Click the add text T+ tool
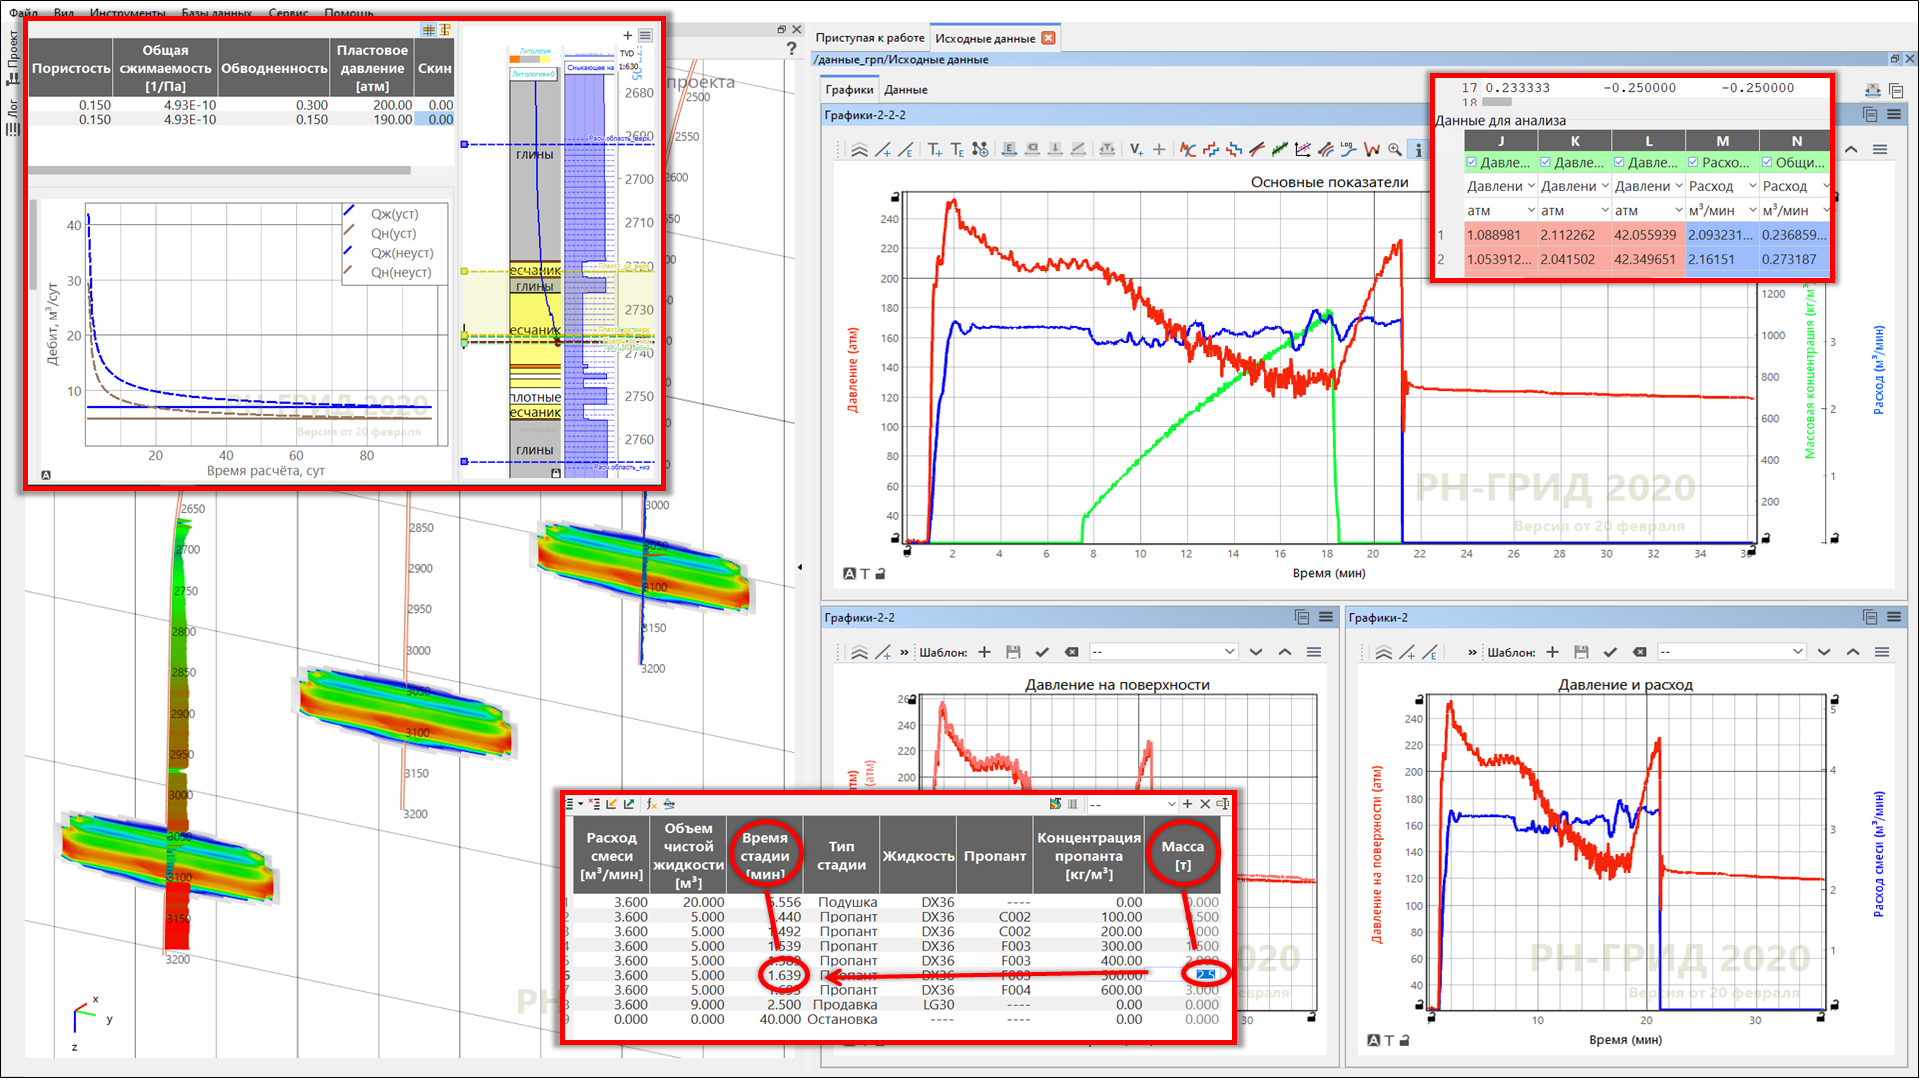 934,149
